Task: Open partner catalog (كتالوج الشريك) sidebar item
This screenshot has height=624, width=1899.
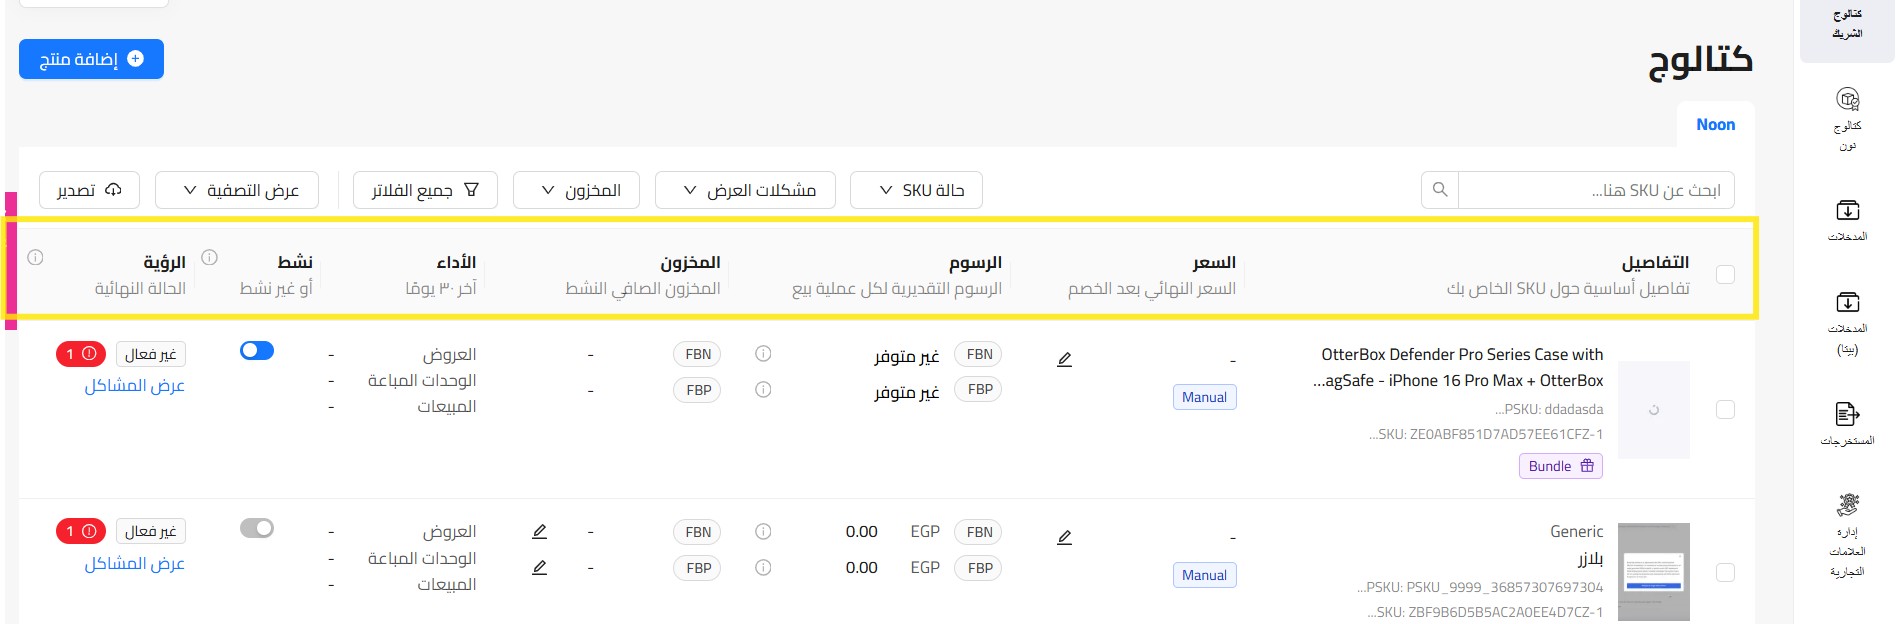Action: pyautogui.click(x=1847, y=25)
